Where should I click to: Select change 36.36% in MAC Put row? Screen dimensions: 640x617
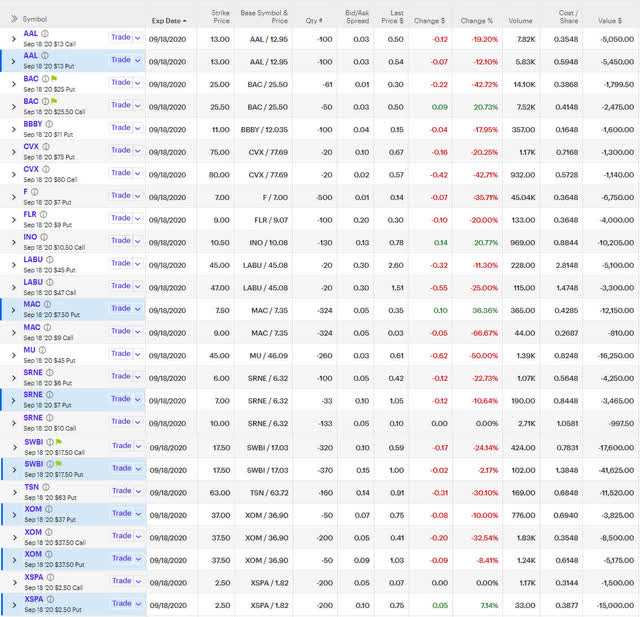coord(485,311)
